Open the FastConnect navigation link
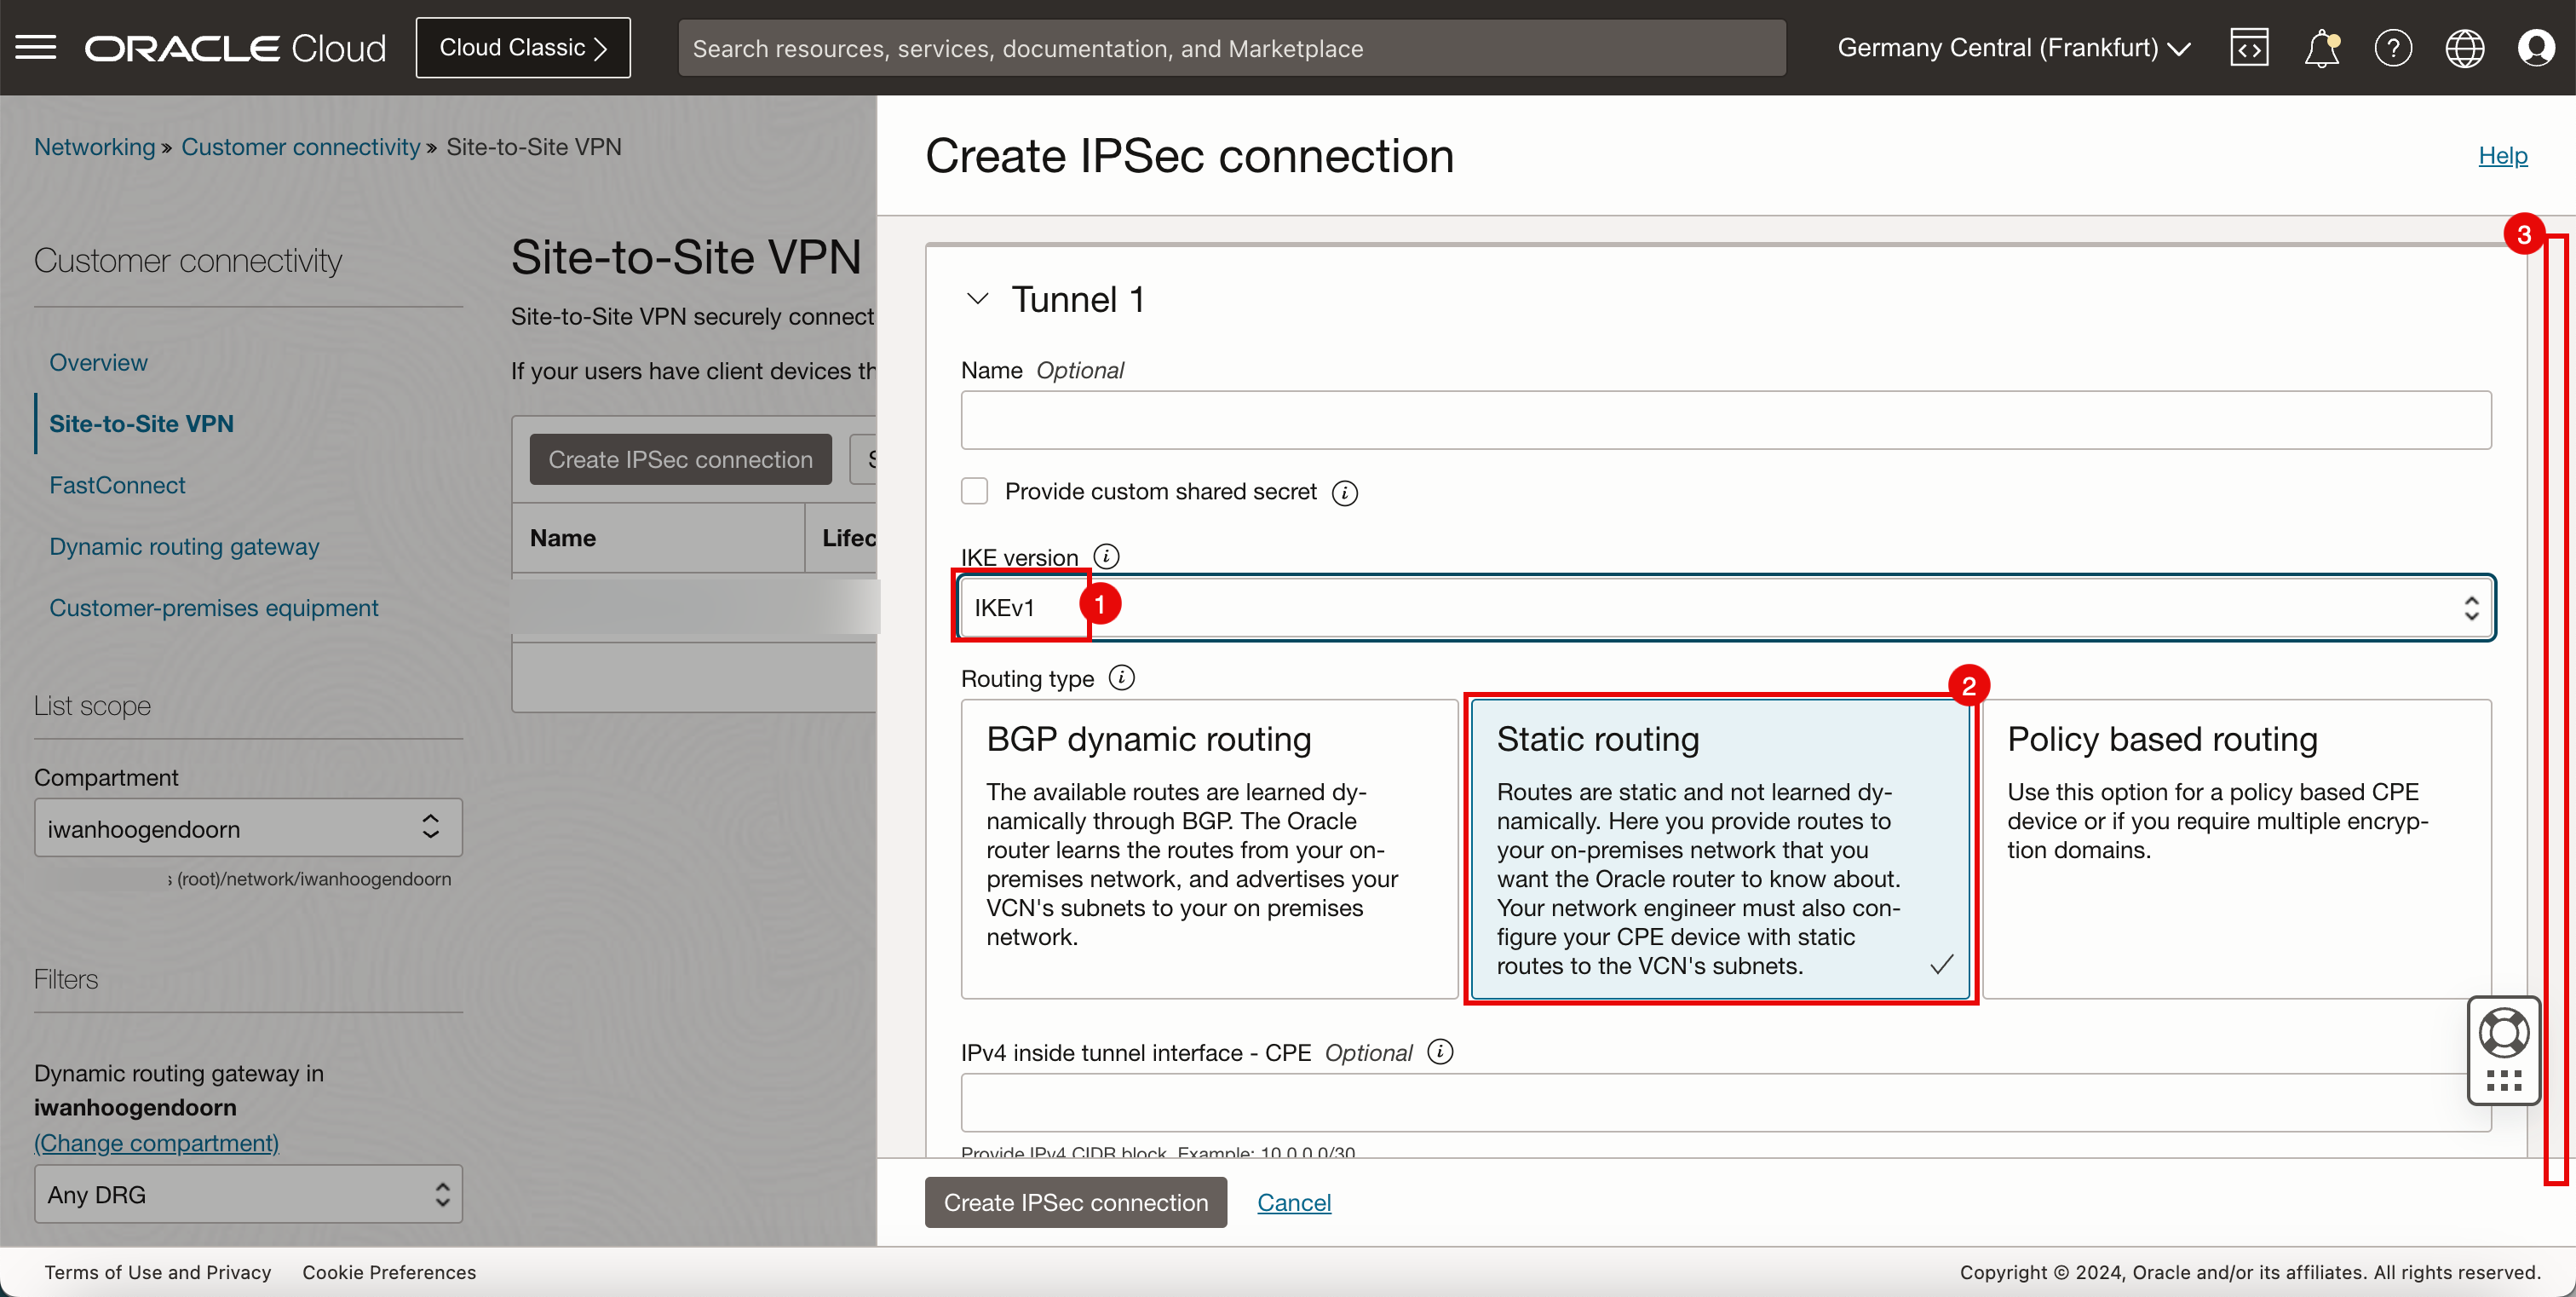The height and width of the screenshot is (1297, 2576). tap(116, 483)
